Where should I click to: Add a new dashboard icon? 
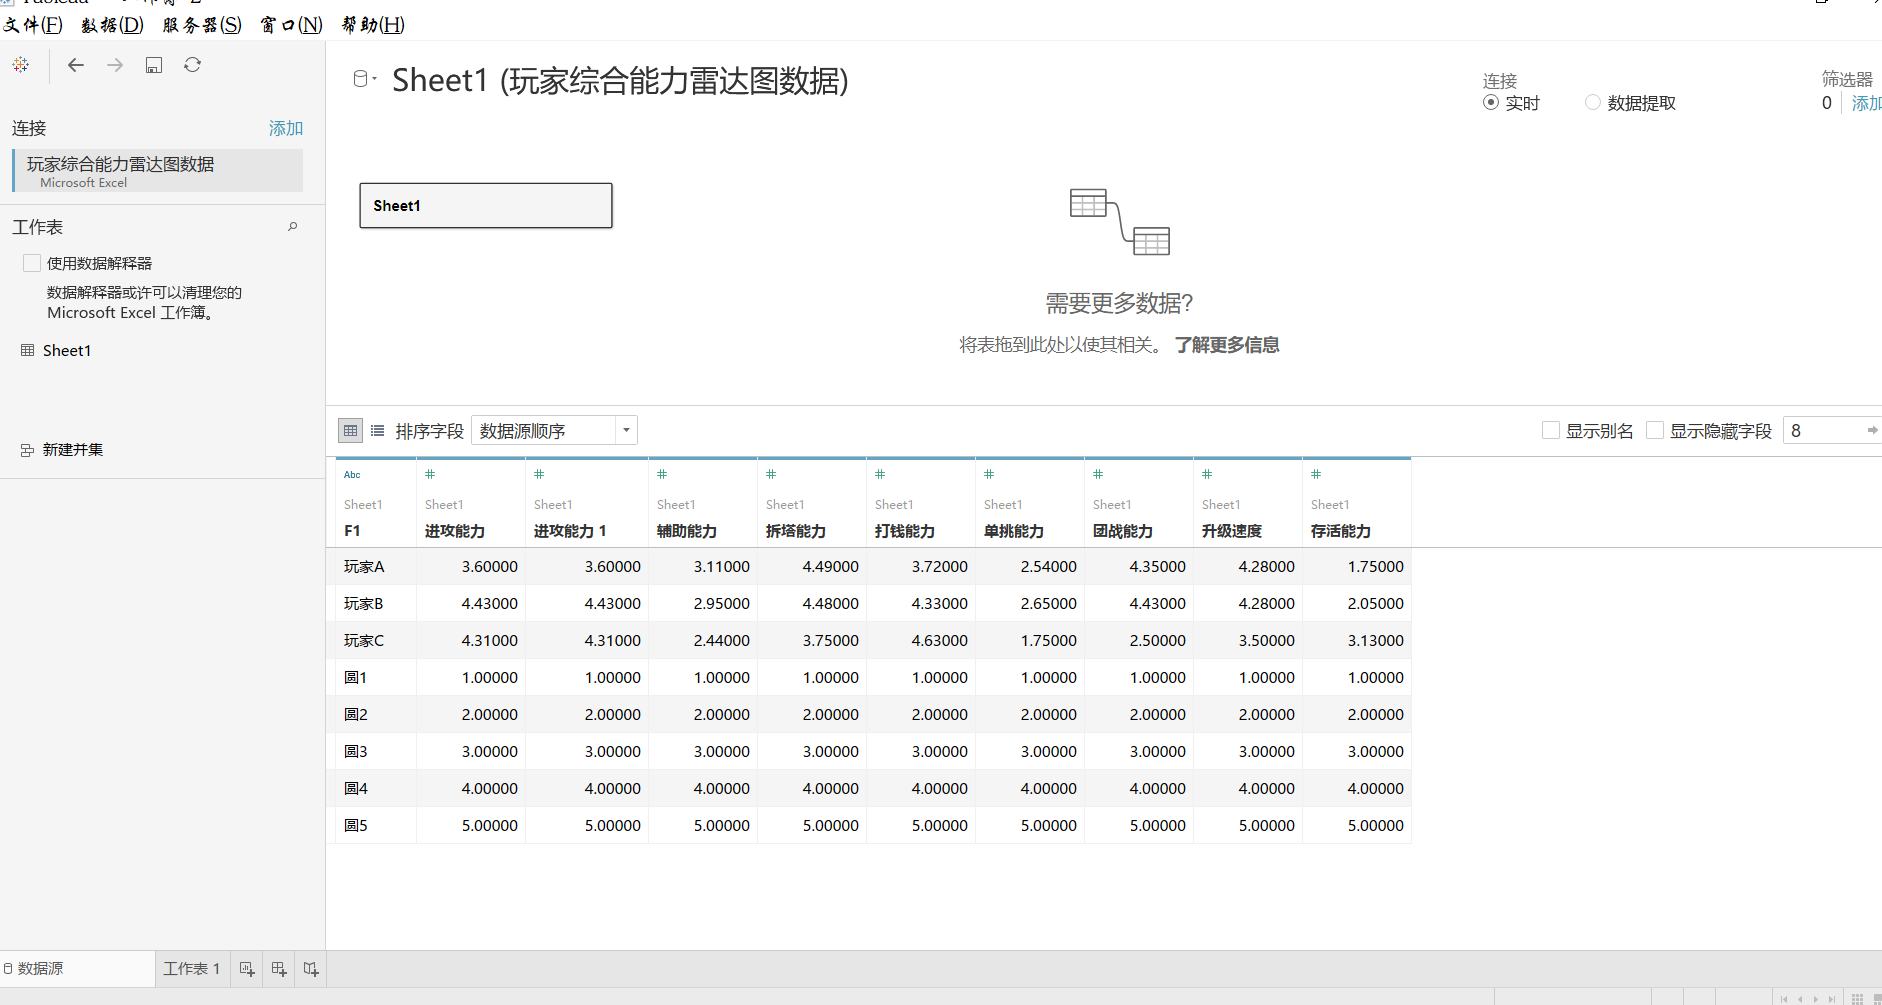[x=279, y=969]
